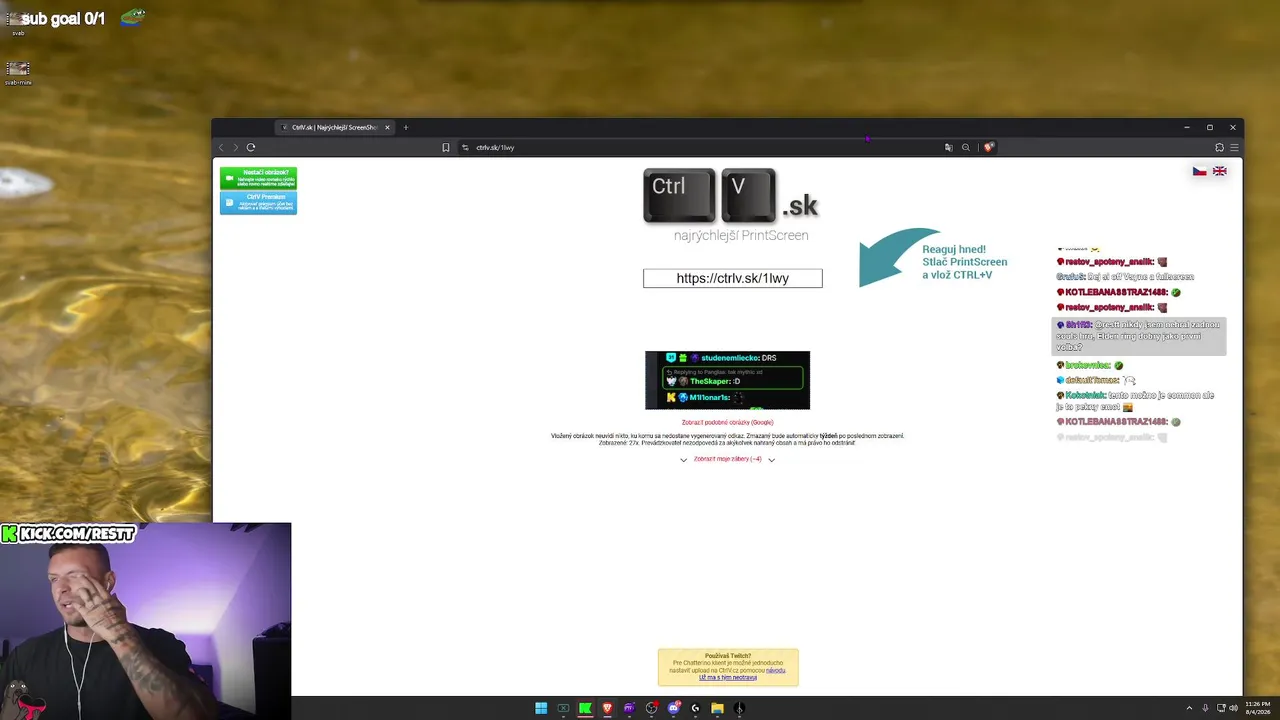Open the black round app icon right of File Explorer
Screen dimensions: 1280x720
(739, 708)
